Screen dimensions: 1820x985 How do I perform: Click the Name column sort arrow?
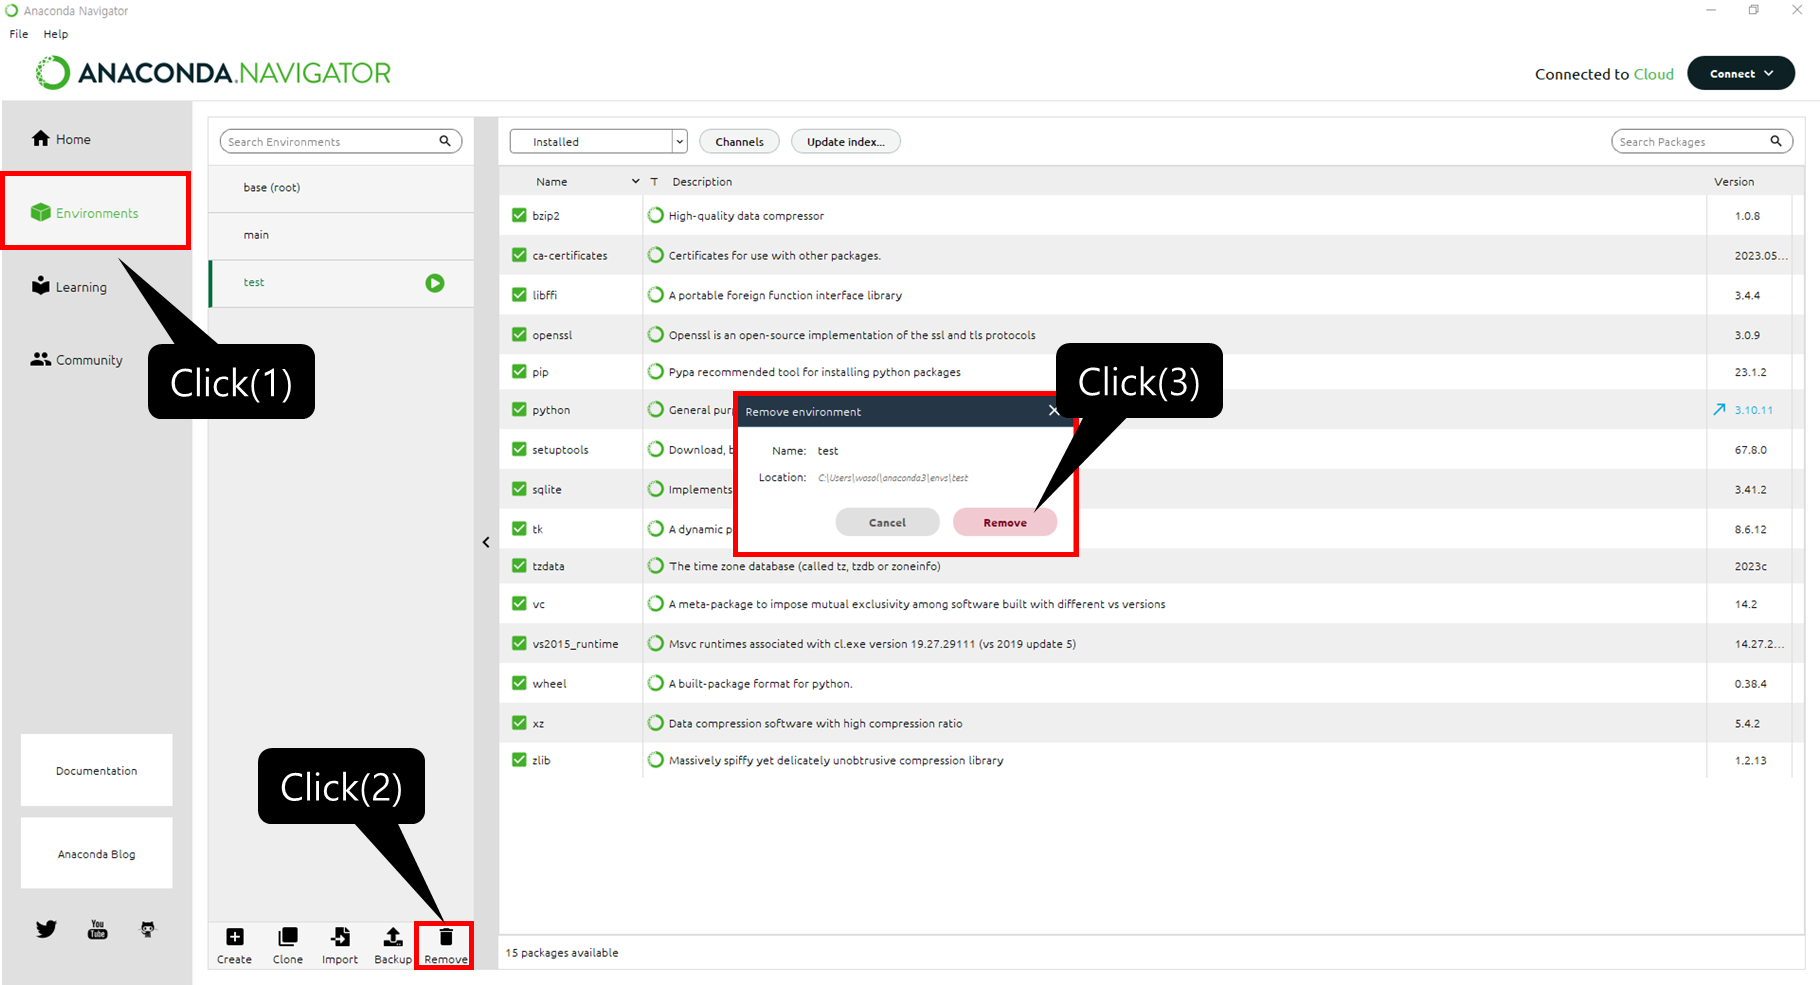tap(635, 181)
